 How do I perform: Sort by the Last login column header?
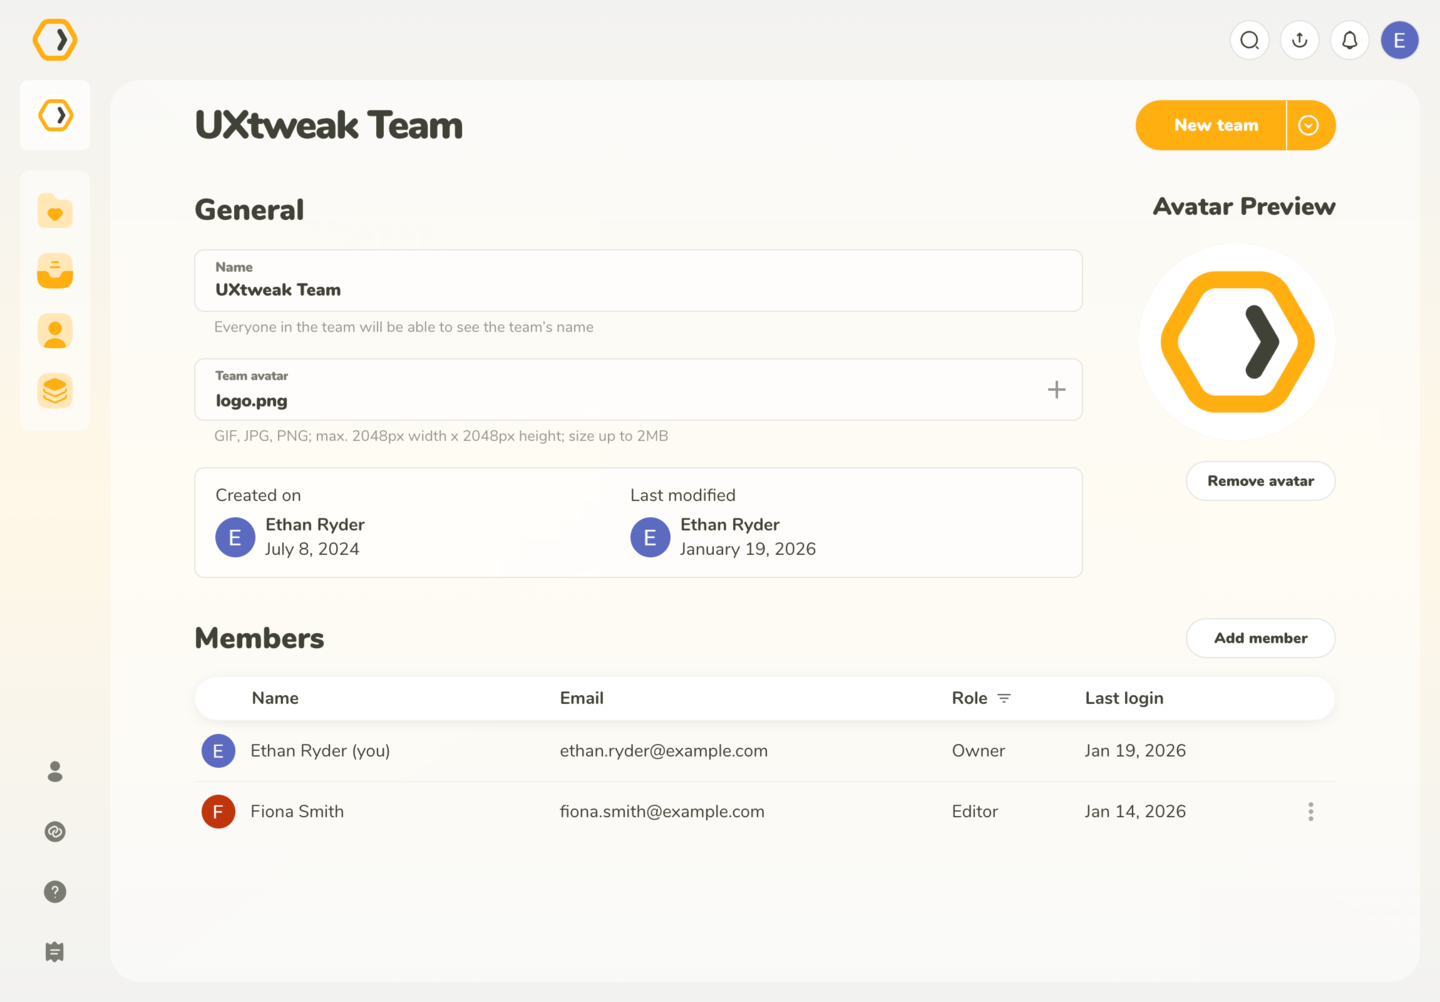click(1124, 698)
